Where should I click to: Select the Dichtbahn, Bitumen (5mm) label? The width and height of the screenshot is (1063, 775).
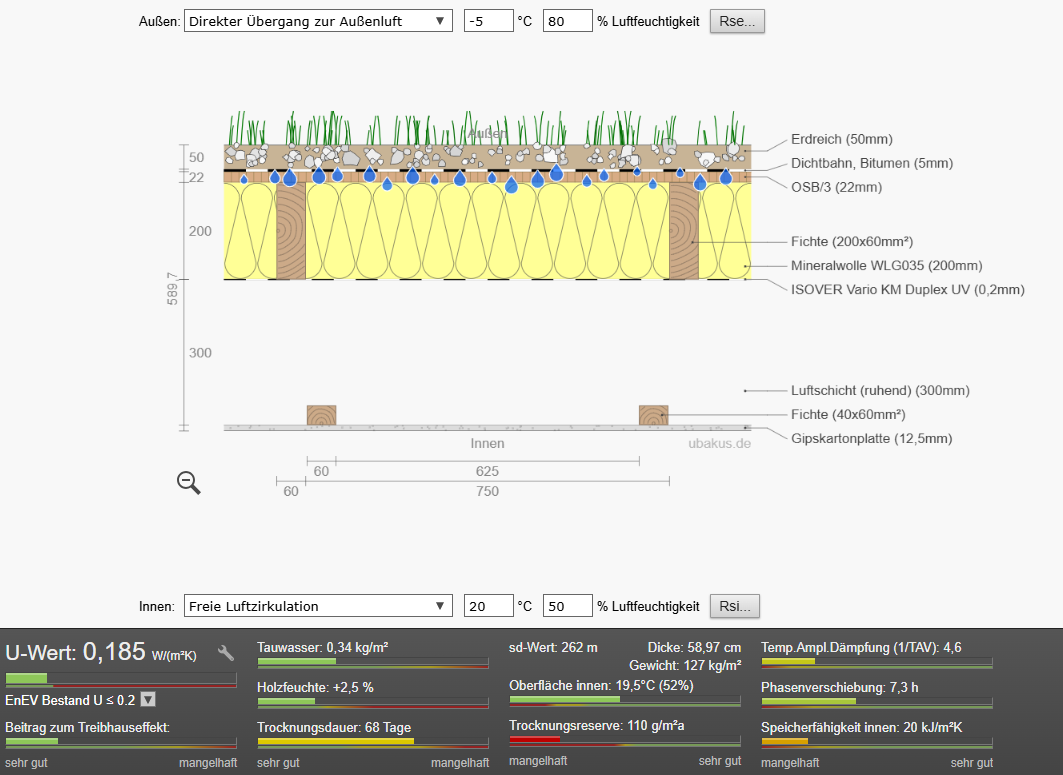click(871, 163)
